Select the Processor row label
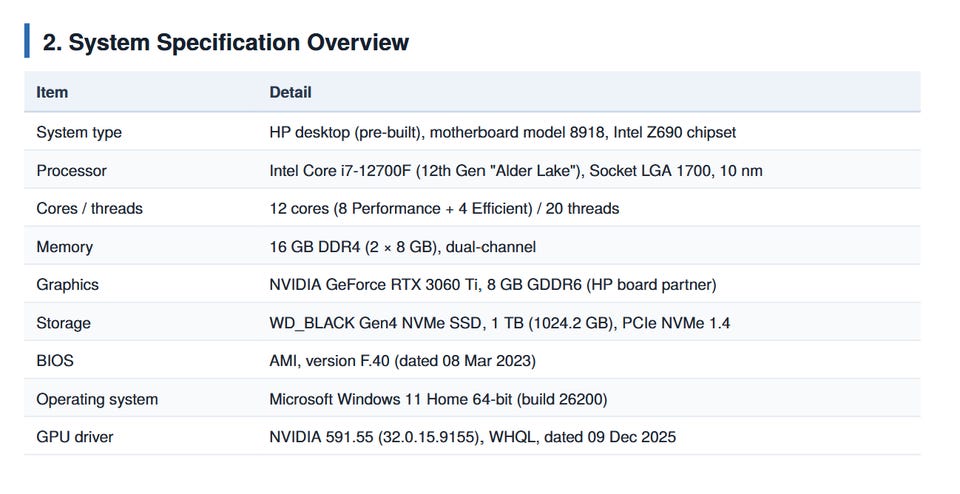The width and height of the screenshot is (960, 494). (72, 170)
